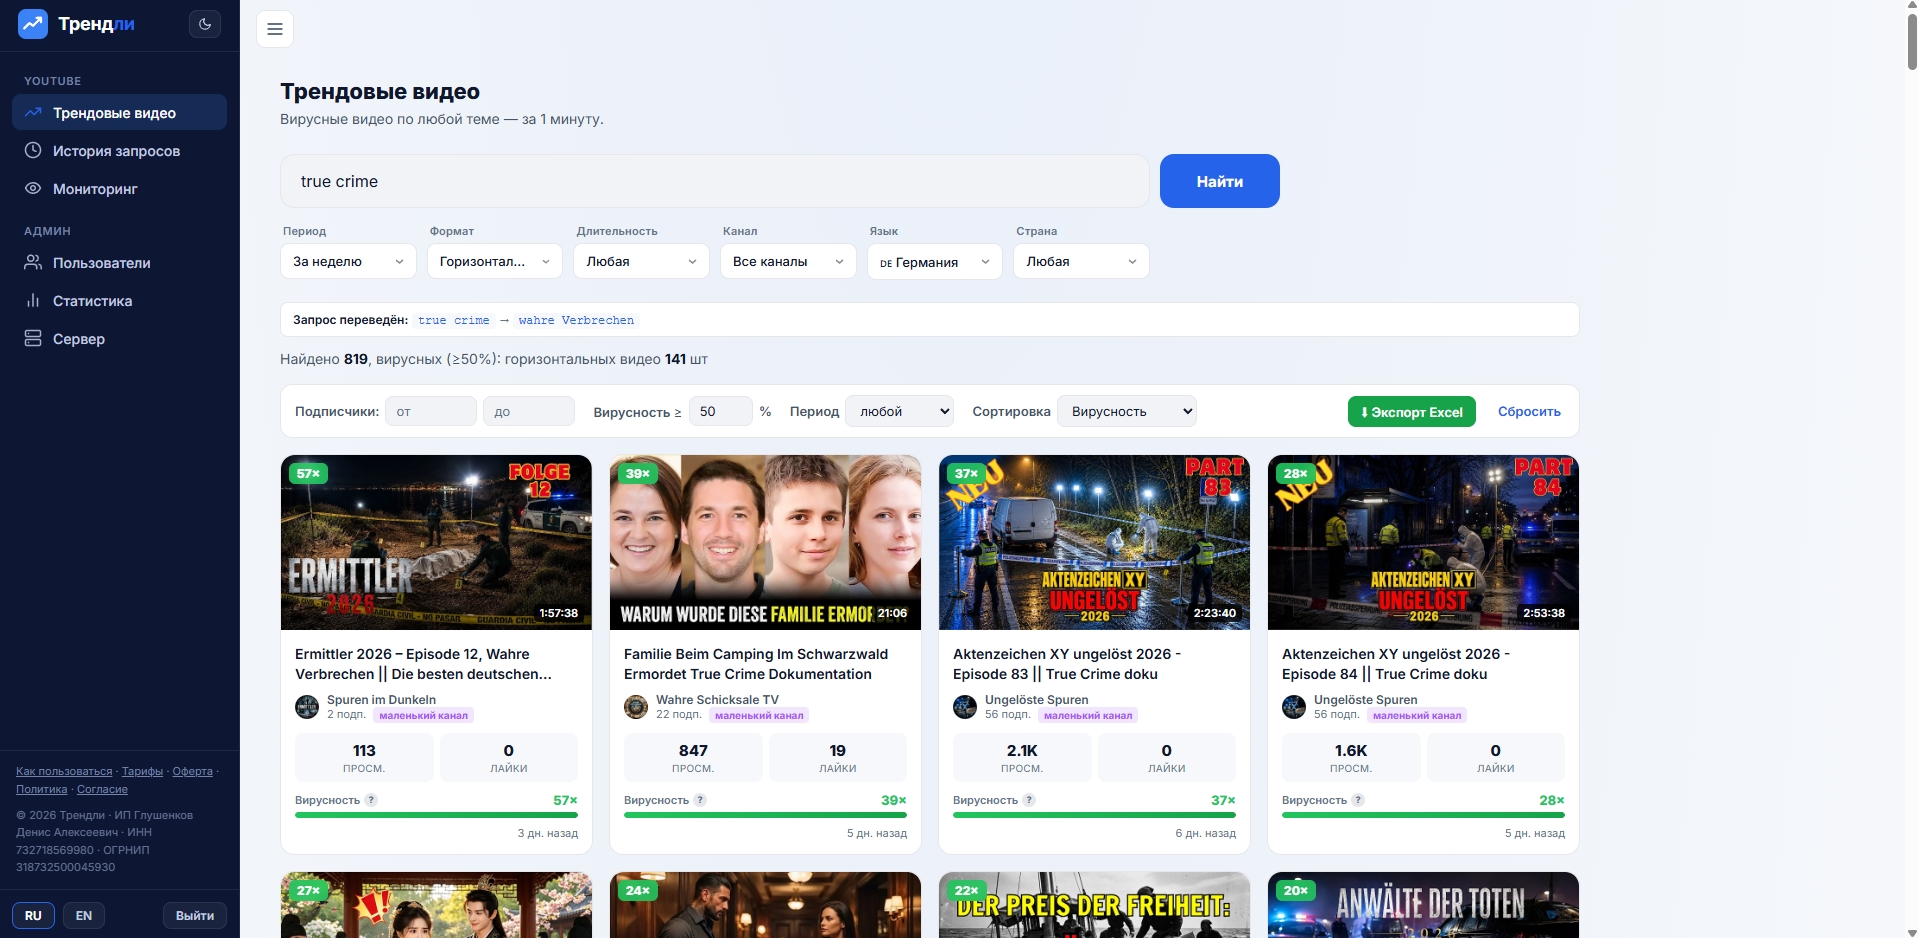Click virality help icon on Episode 84 card

1358,800
